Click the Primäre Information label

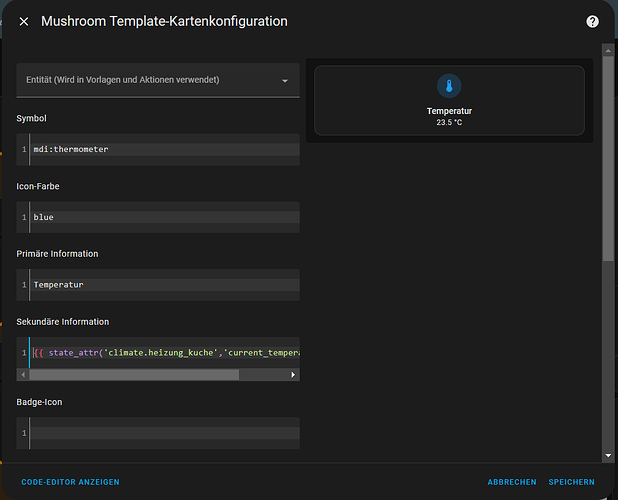click(x=57, y=254)
